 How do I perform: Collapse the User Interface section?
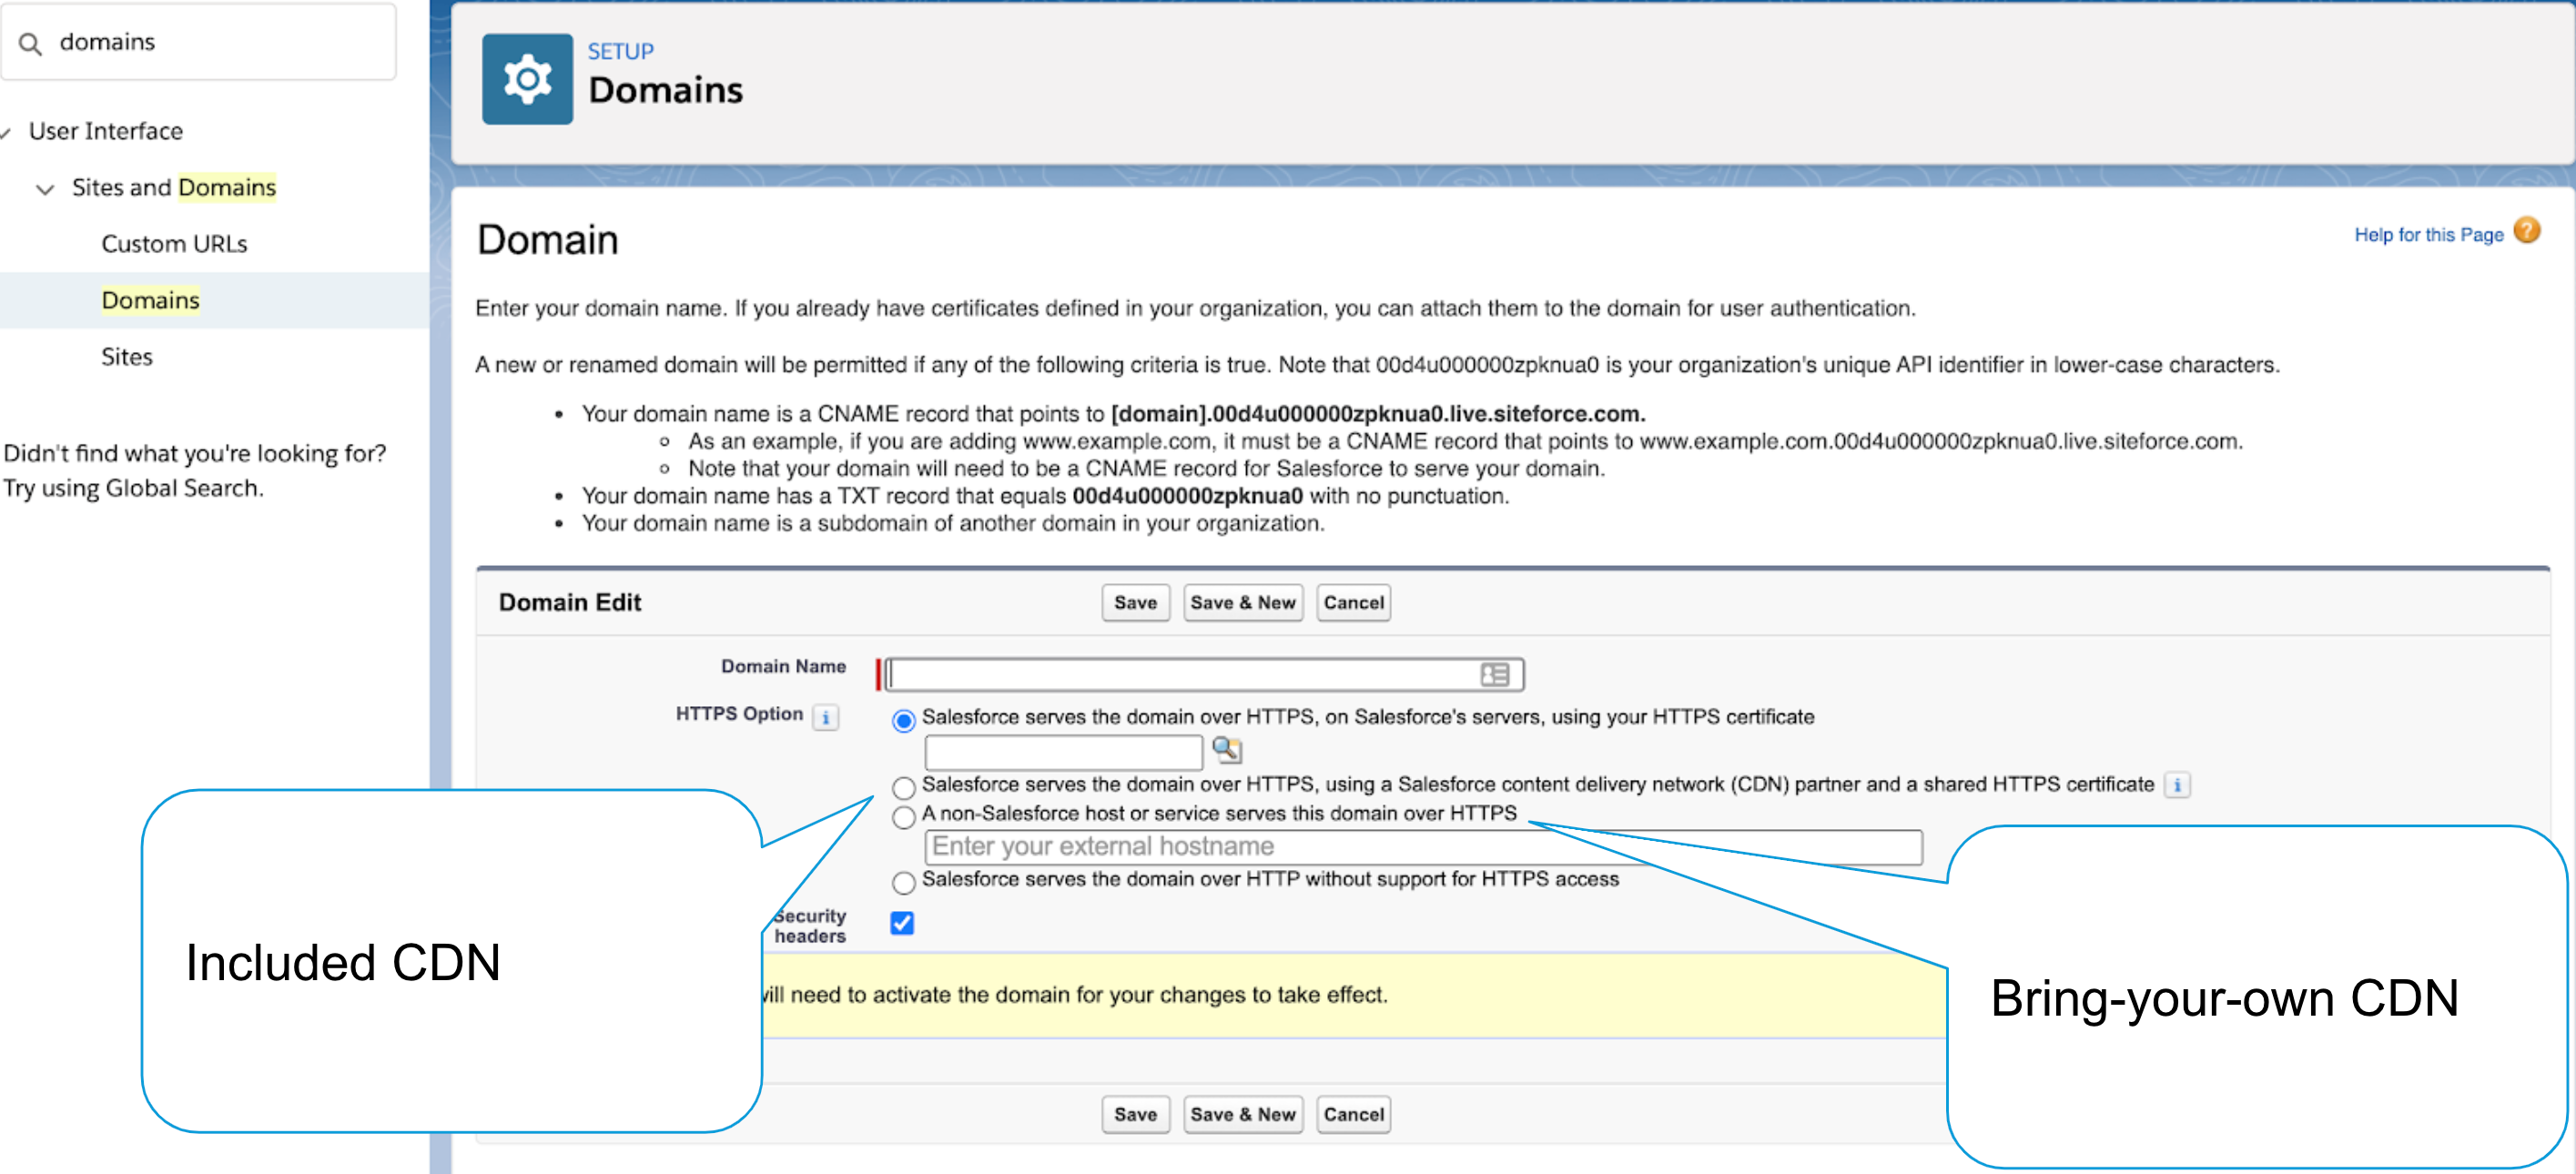pyautogui.click(x=8, y=131)
